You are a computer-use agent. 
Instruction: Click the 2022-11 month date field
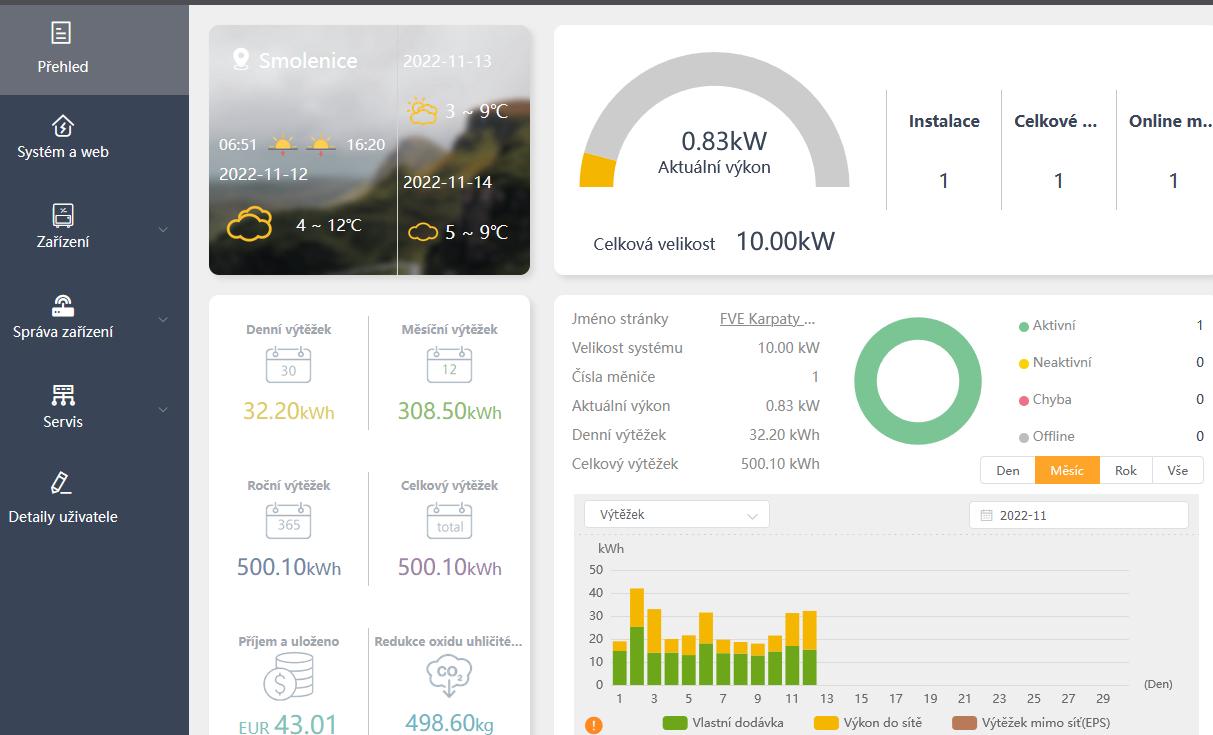tap(1078, 515)
